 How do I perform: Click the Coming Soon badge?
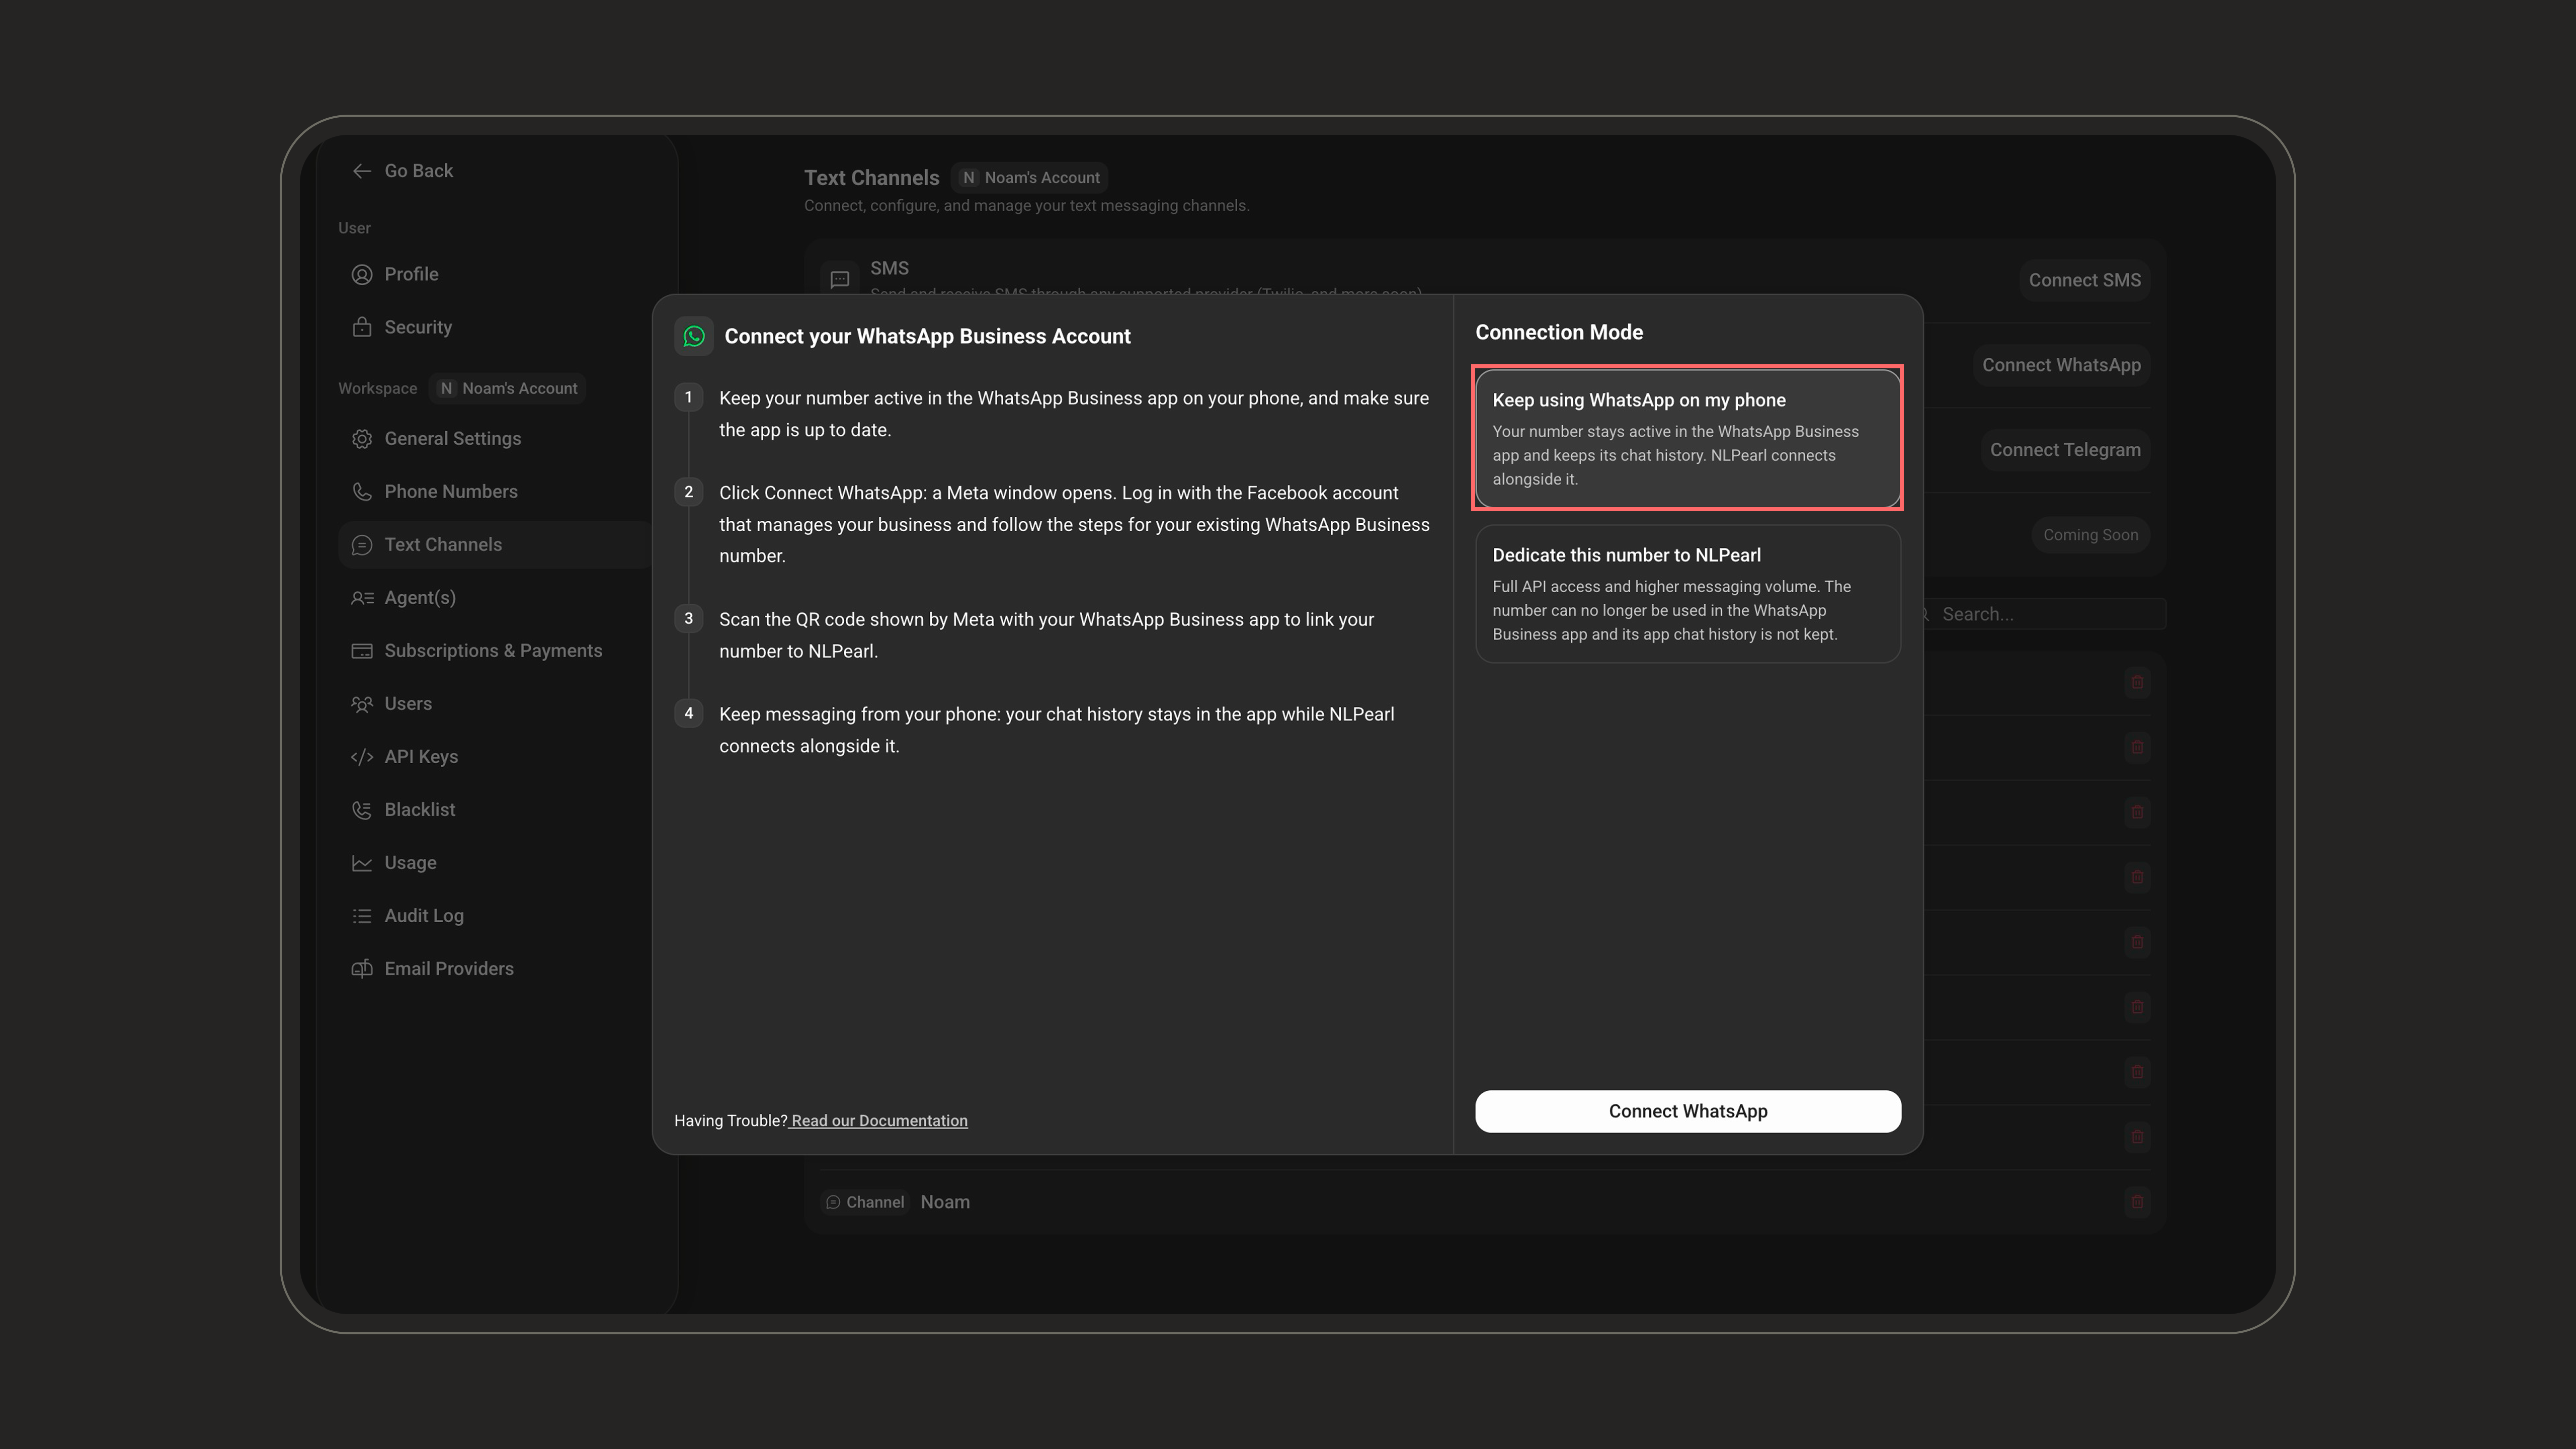click(x=2090, y=535)
